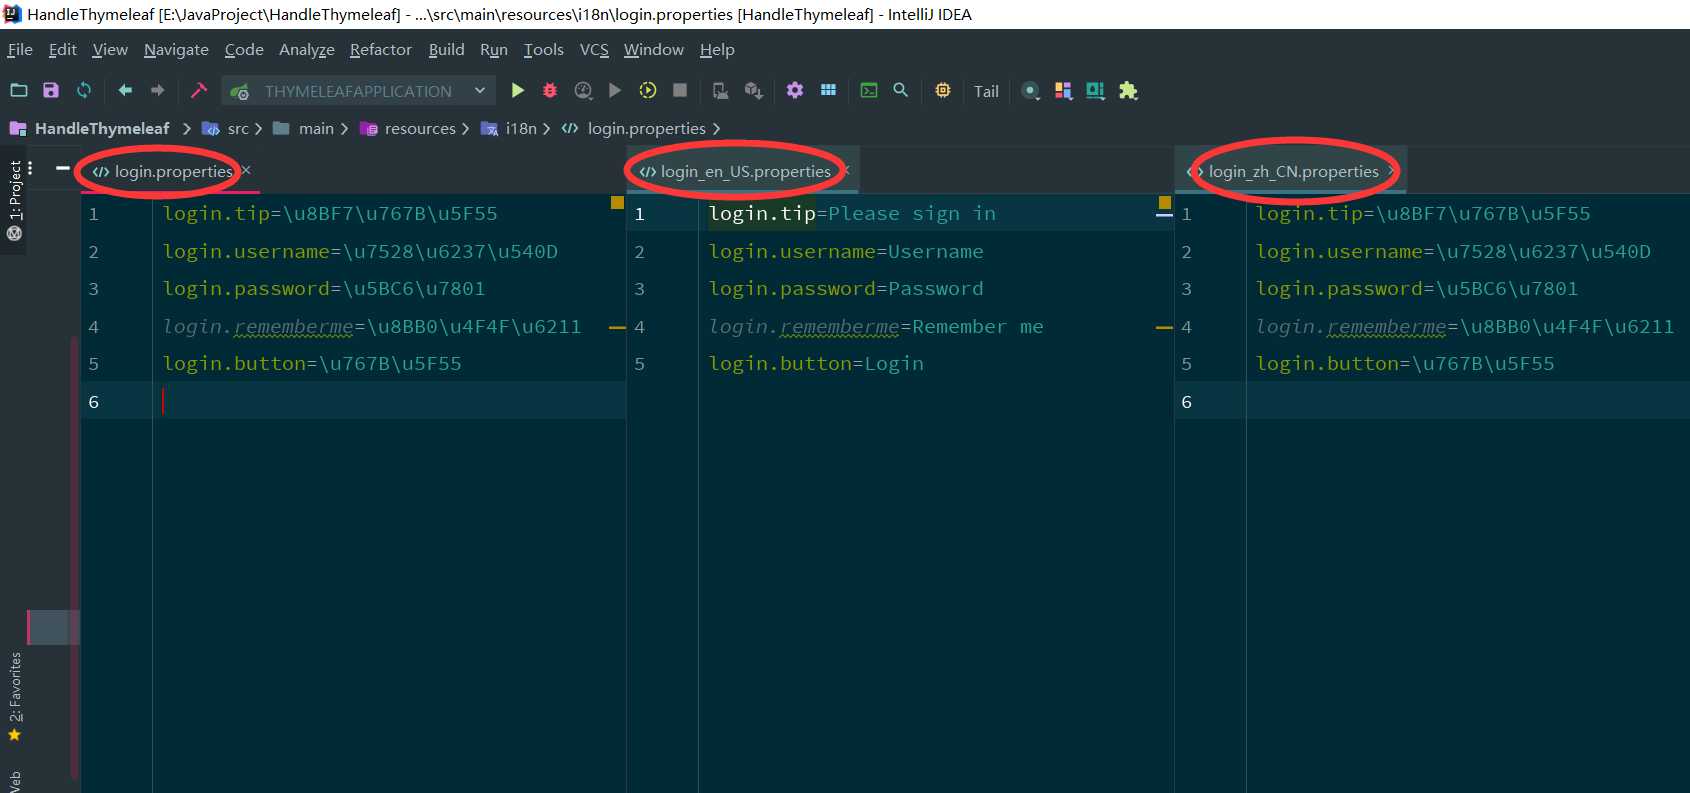1690x793 pixels.
Task: Click the colorful blocks plugin icon
Action: 1063,91
